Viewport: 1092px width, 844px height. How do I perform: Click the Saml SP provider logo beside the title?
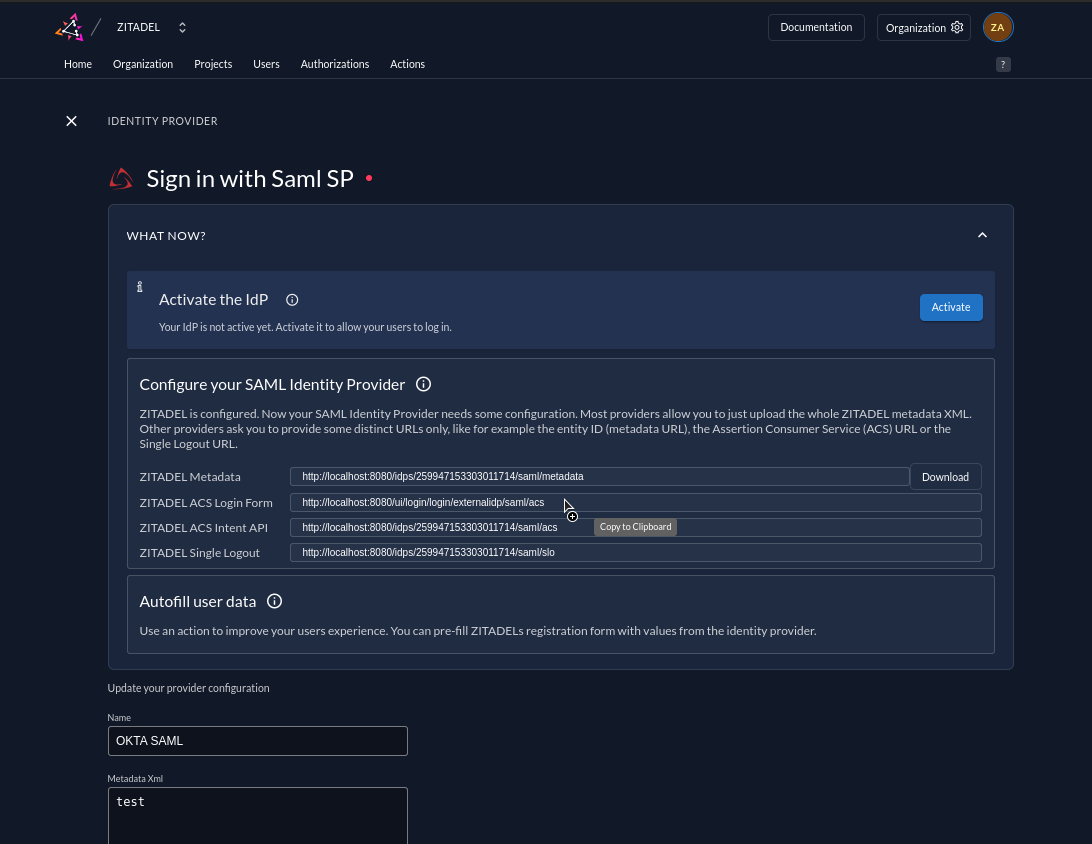point(121,178)
